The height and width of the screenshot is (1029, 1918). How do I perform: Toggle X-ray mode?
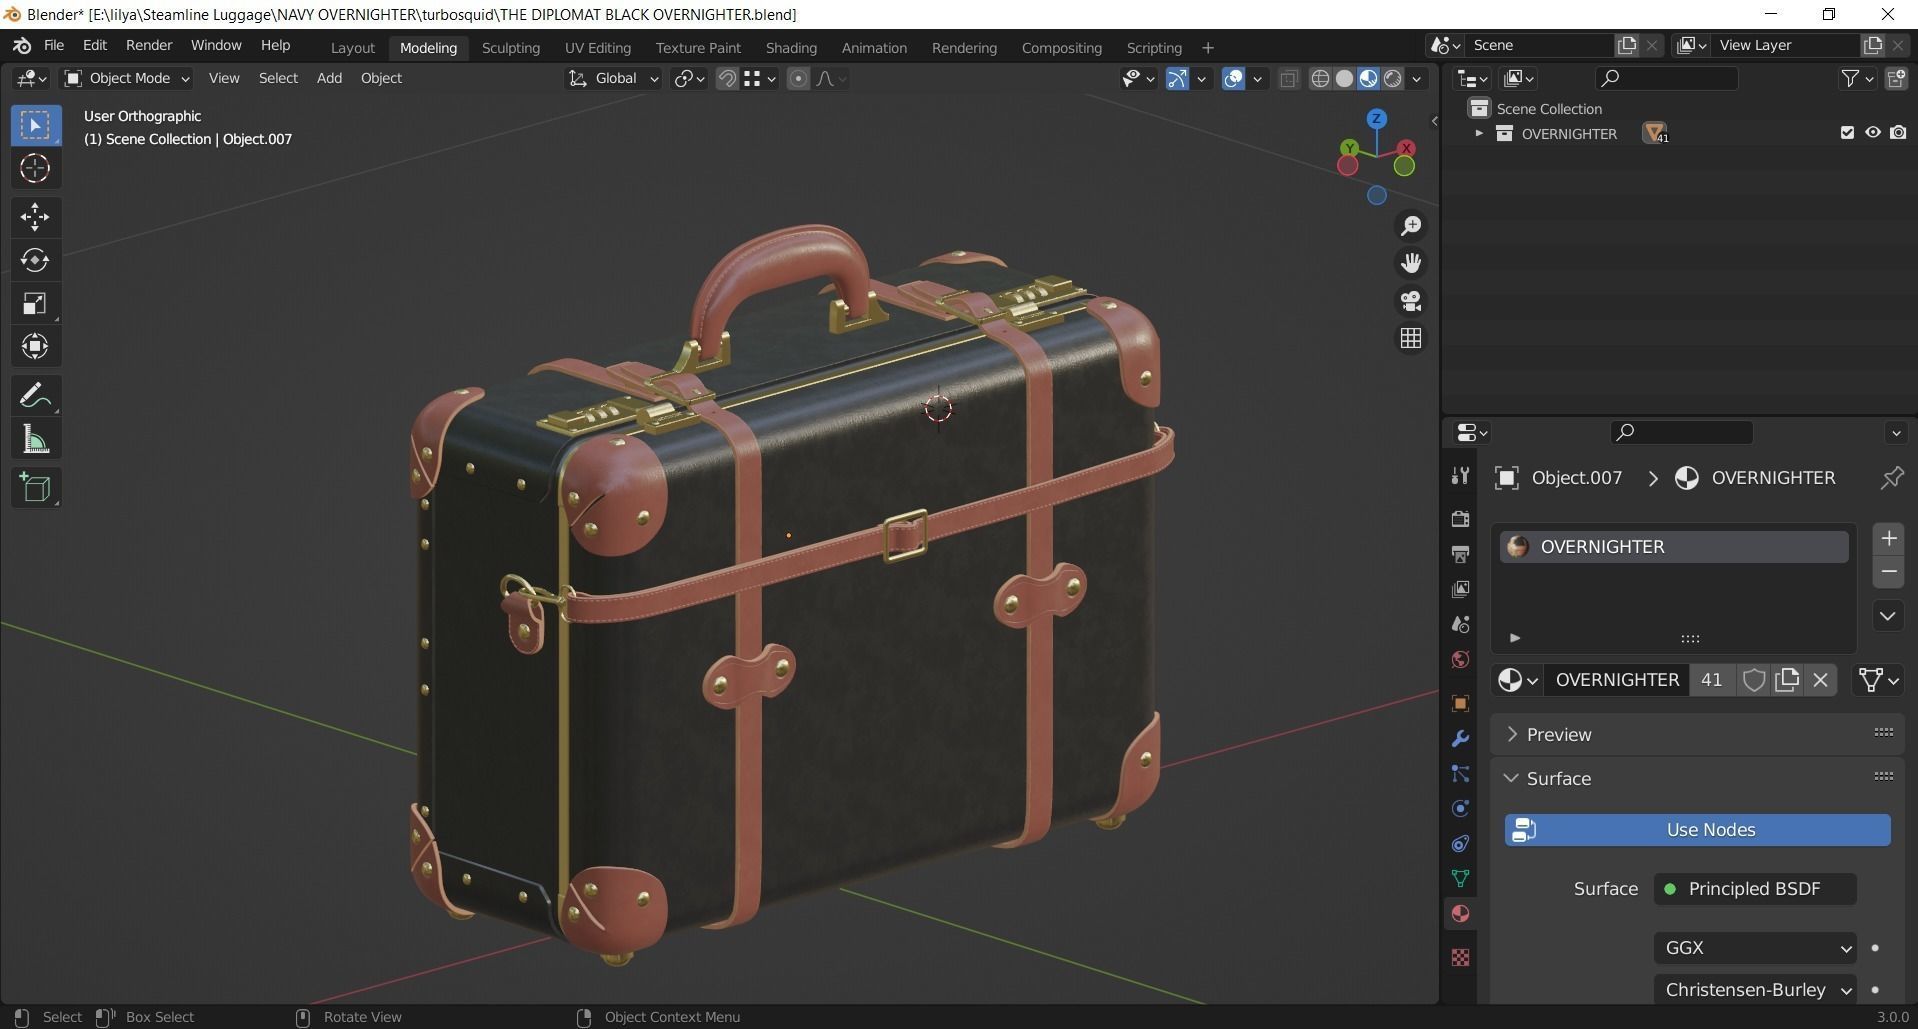tap(1289, 78)
